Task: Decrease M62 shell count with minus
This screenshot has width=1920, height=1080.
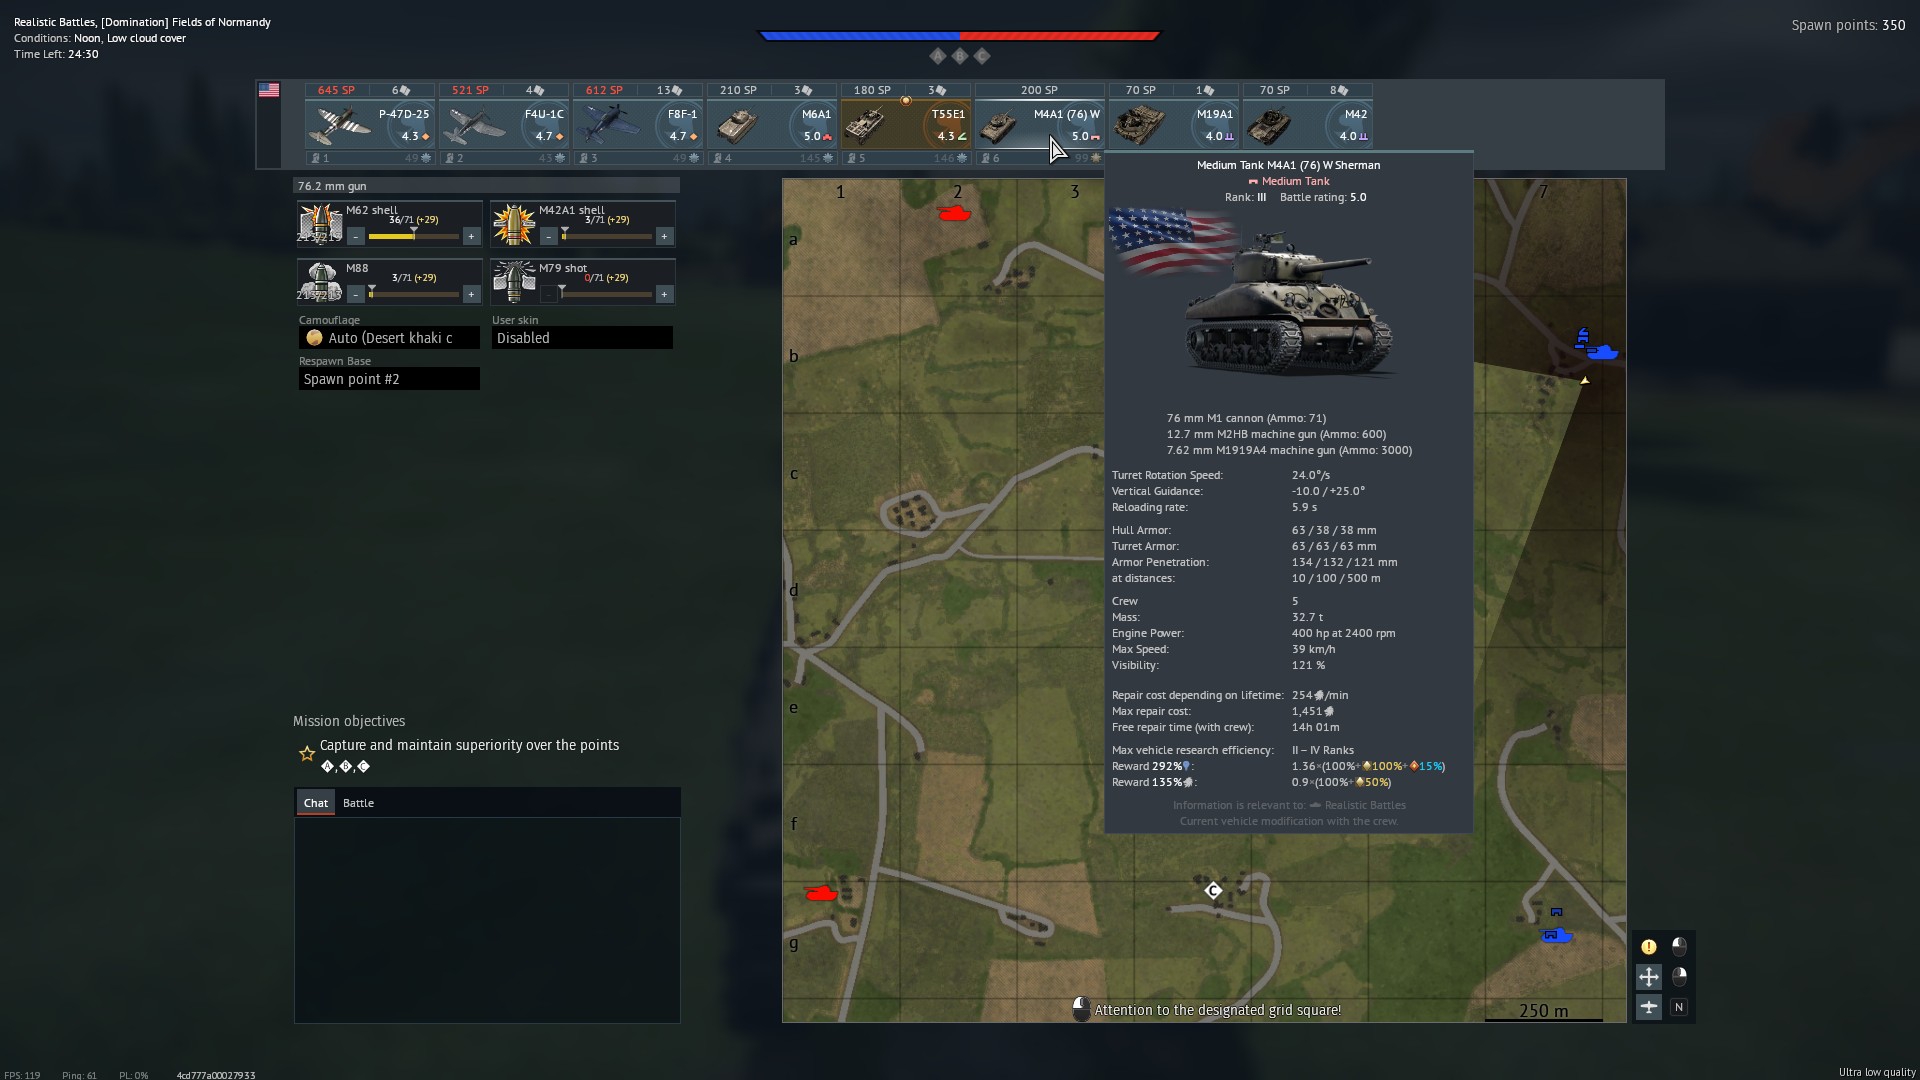Action: pyautogui.click(x=356, y=237)
